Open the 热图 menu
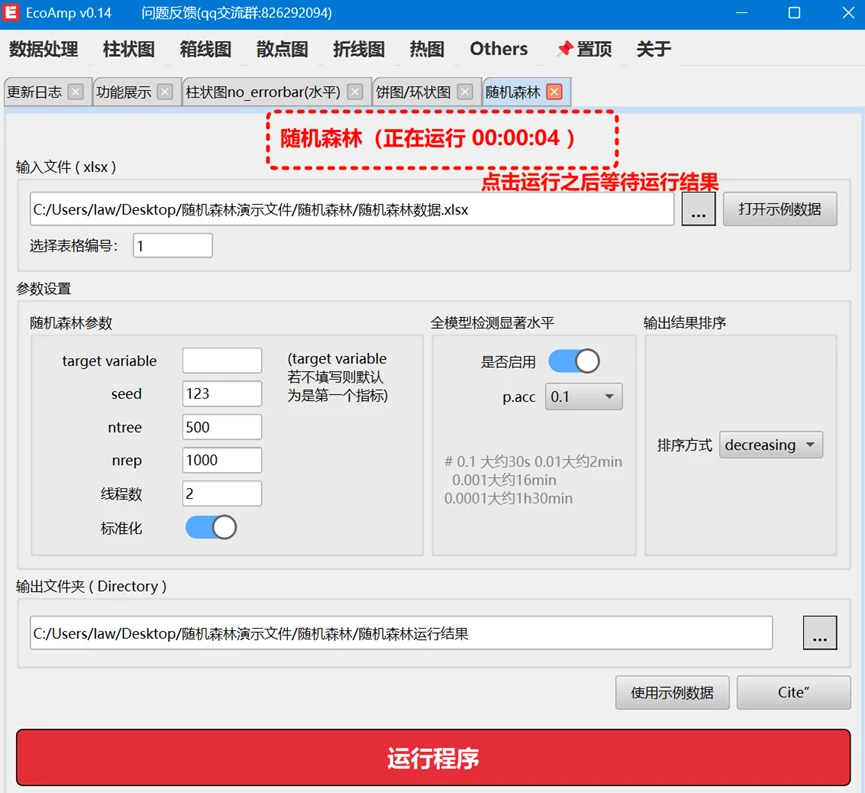 coord(427,49)
